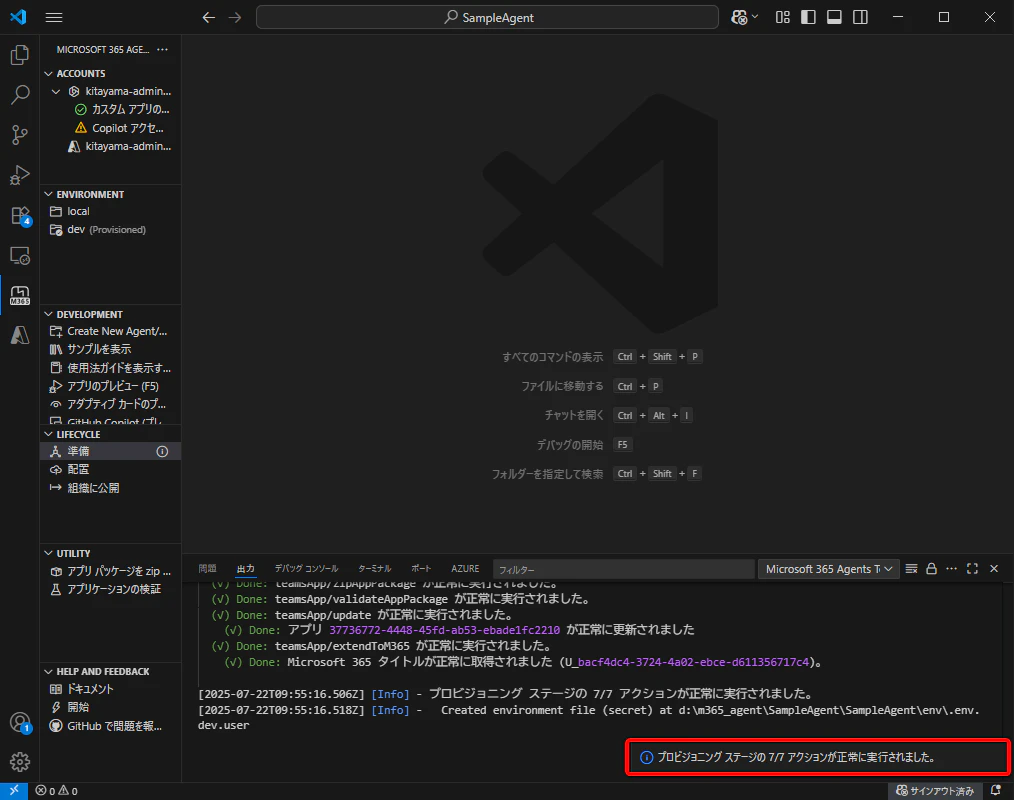Click GitHub で問題を報告 item
The image size is (1014, 800).
(111, 726)
